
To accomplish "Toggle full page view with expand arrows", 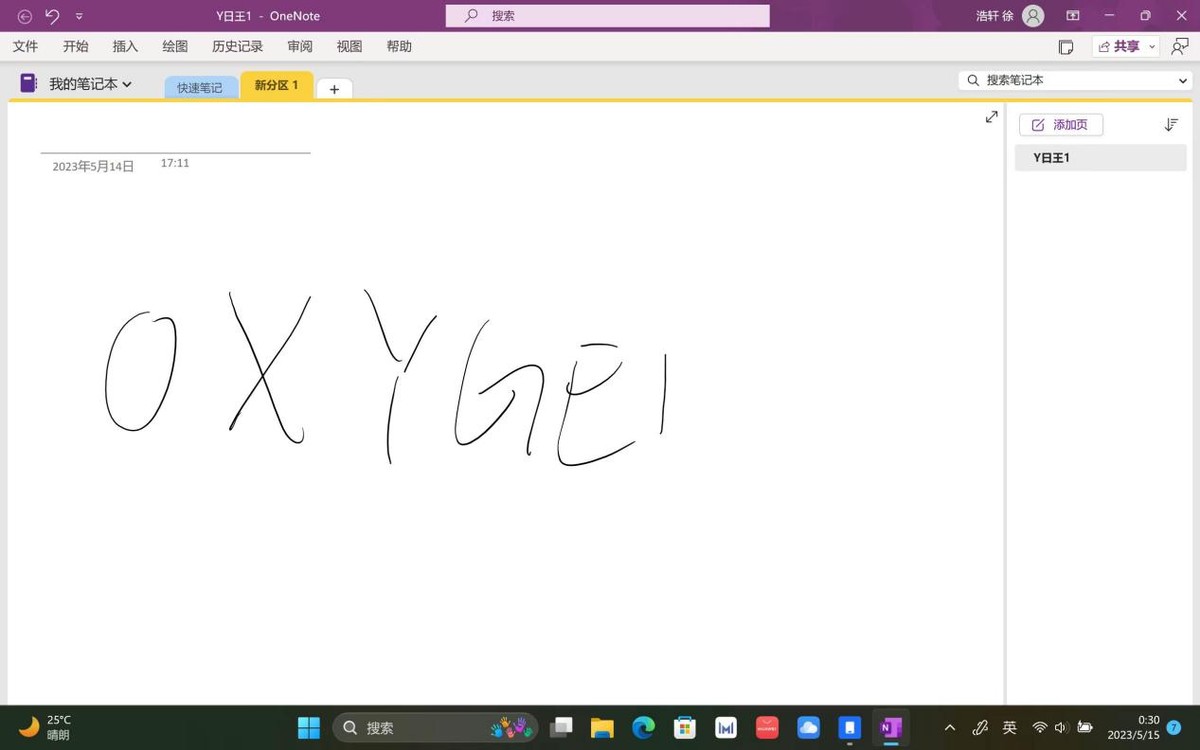I will pos(991,117).
